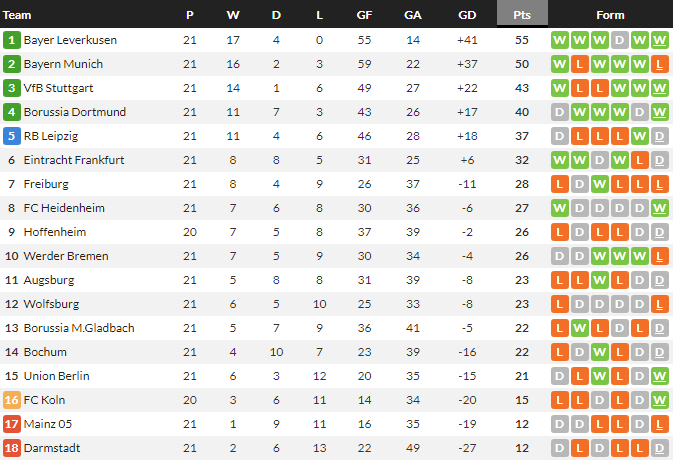The width and height of the screenshot is (673, 460).
Task: Click RB Leipzig's blue position 5 badge
Action: pyautogui.click(x=12, y=136)
